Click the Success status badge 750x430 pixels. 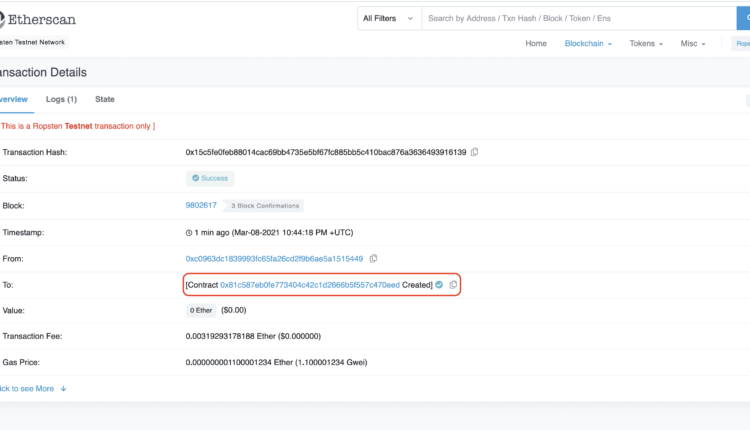coord(209,178)
